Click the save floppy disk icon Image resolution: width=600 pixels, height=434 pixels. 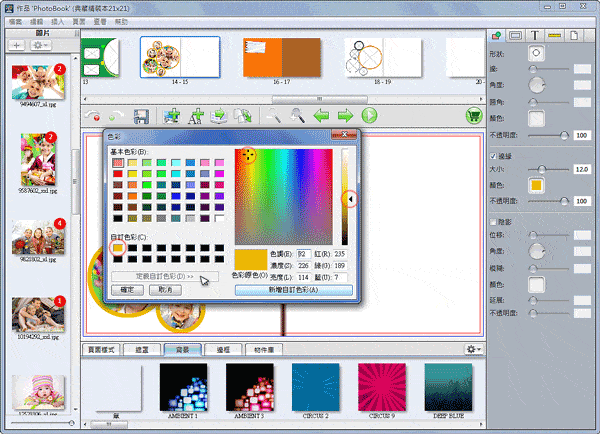click(142, 116)
